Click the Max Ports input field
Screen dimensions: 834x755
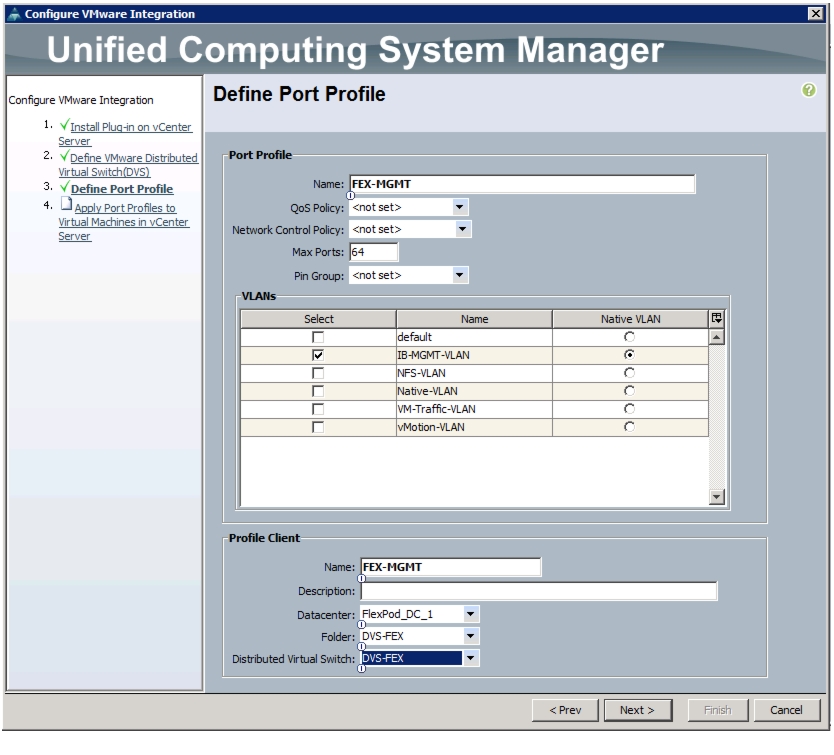coord(373,252)
